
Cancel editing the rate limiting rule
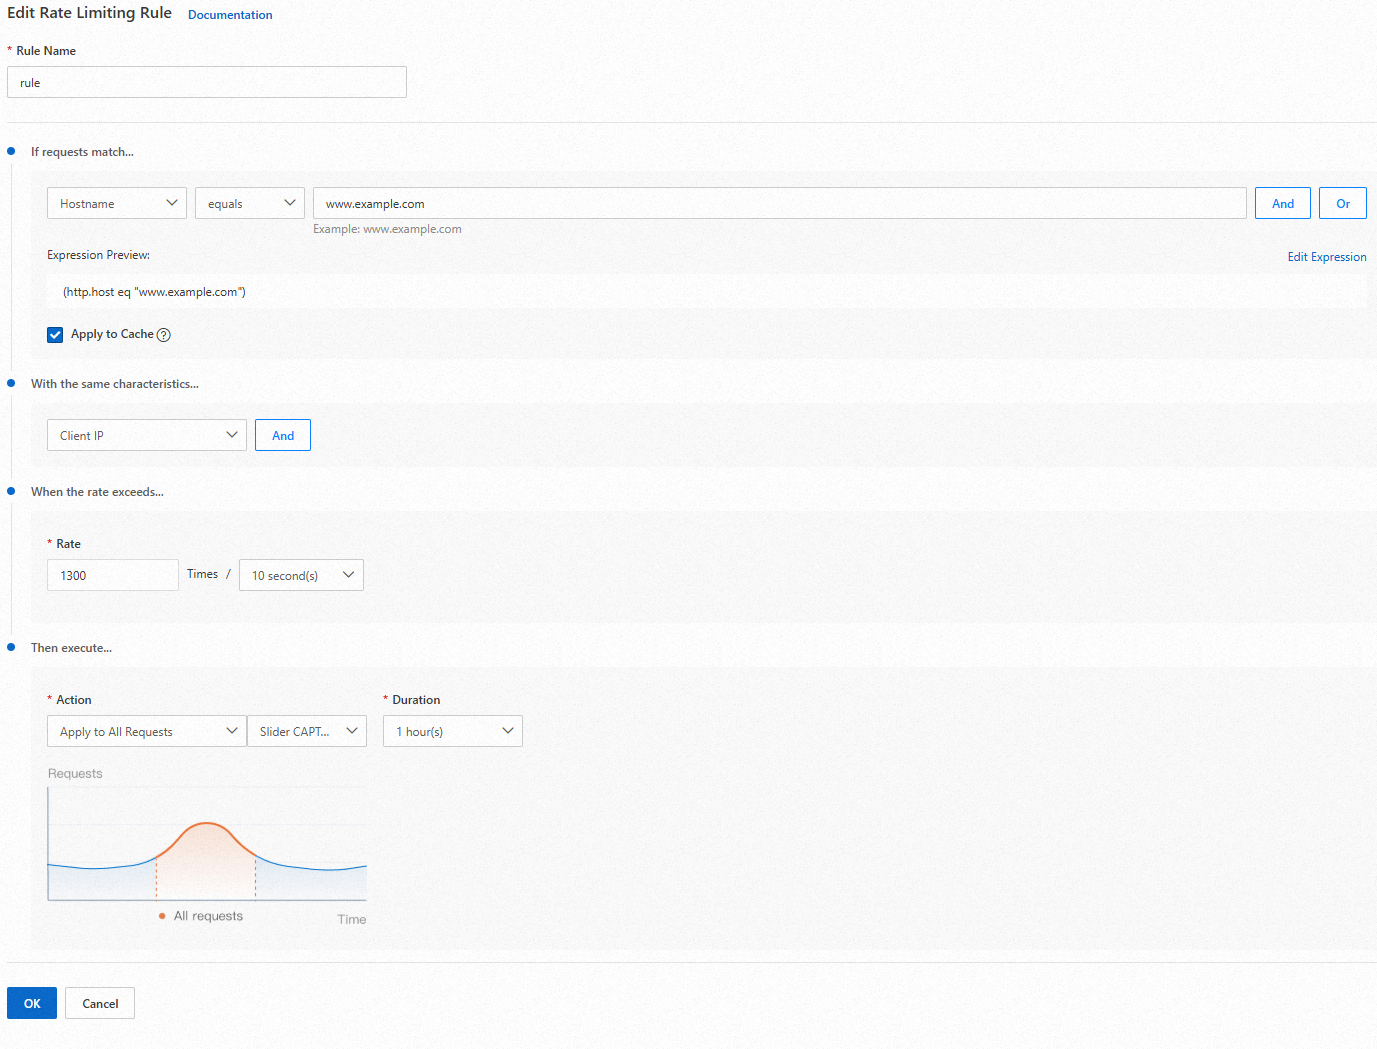click(x=99, y=1003)
